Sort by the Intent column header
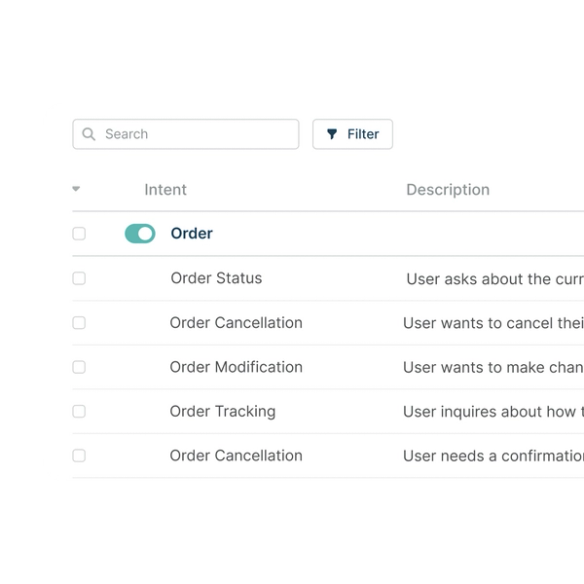This screenshot has height=584, width=584. tap(165, 190)
